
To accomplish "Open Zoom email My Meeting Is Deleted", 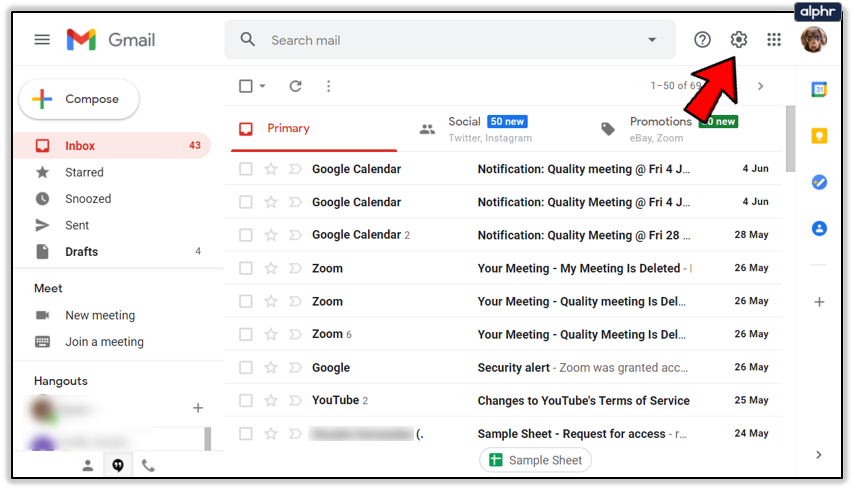I will click(503, 268).
